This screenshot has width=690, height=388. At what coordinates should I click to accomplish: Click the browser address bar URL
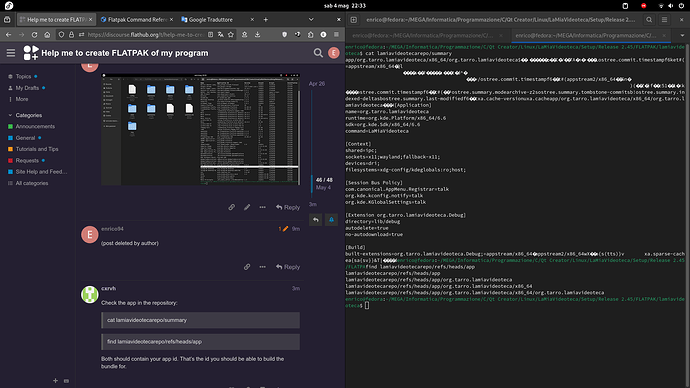coord(145,34)
